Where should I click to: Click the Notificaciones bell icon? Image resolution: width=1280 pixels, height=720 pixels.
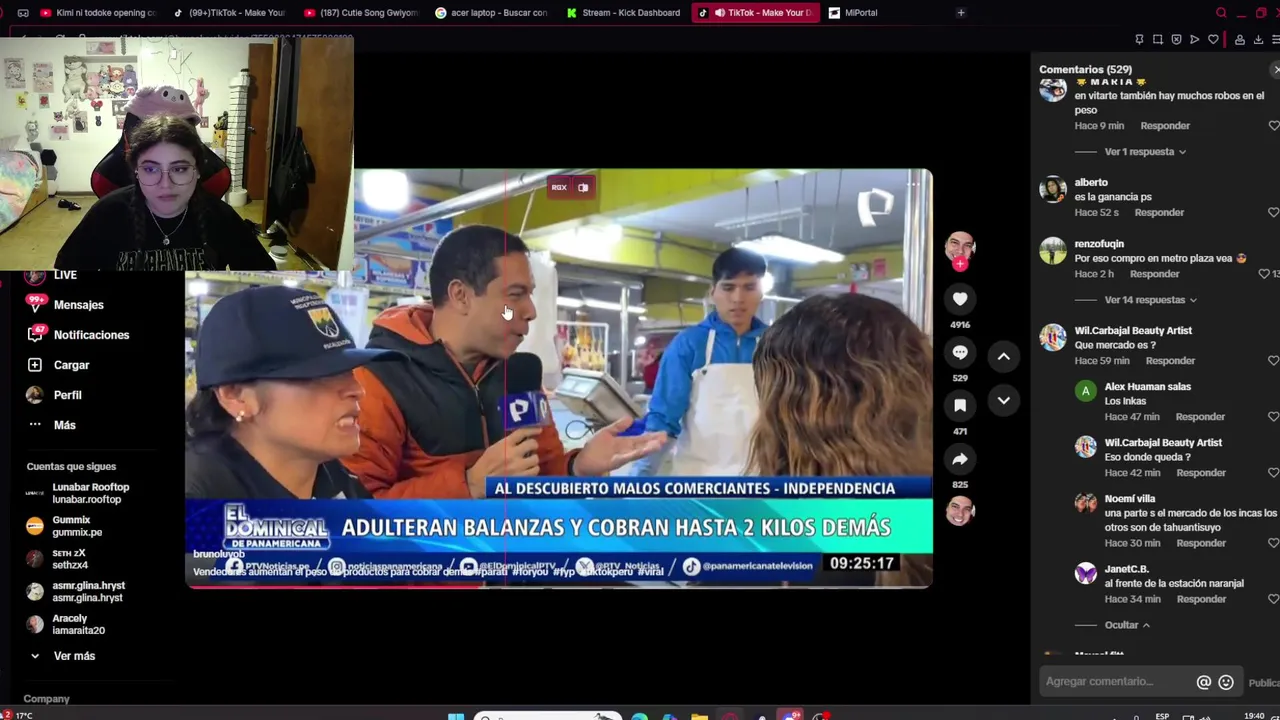coord(35,334)
